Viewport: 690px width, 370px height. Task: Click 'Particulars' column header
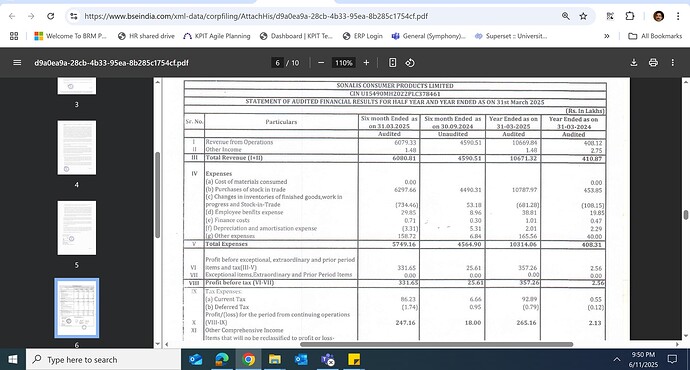(x=281, y=122)
